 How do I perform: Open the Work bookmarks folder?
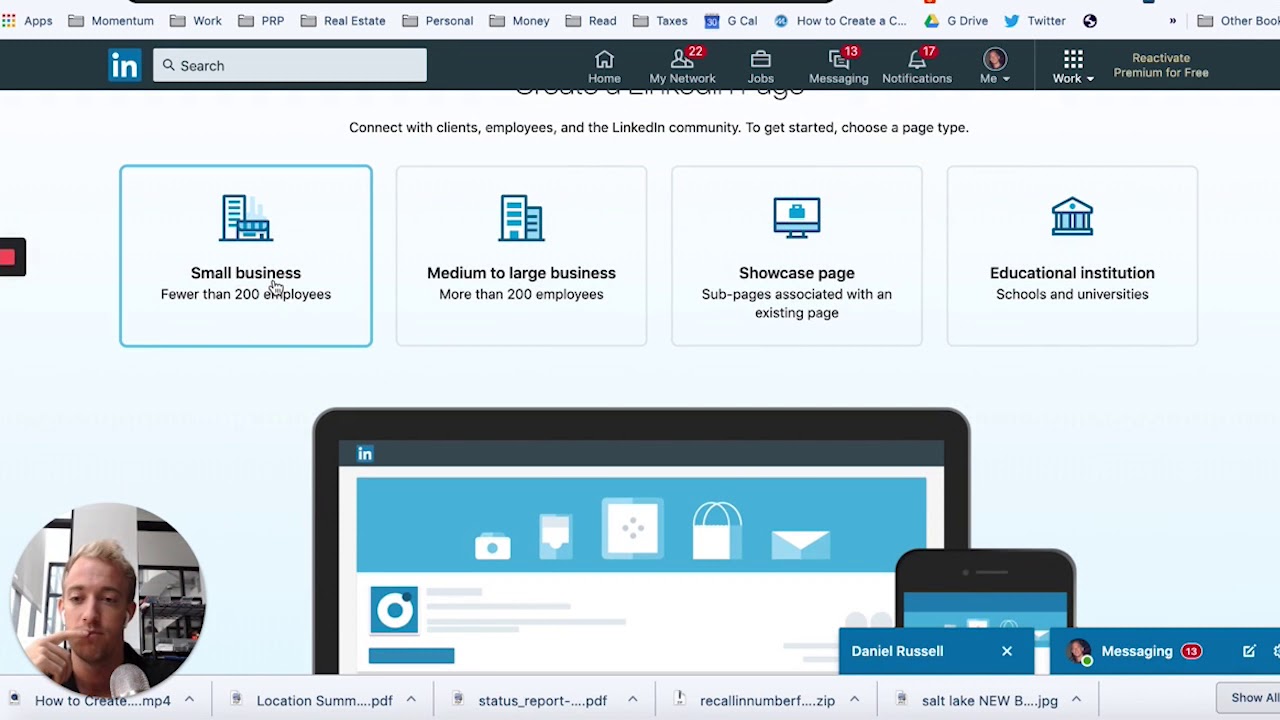tap(196, 20)
